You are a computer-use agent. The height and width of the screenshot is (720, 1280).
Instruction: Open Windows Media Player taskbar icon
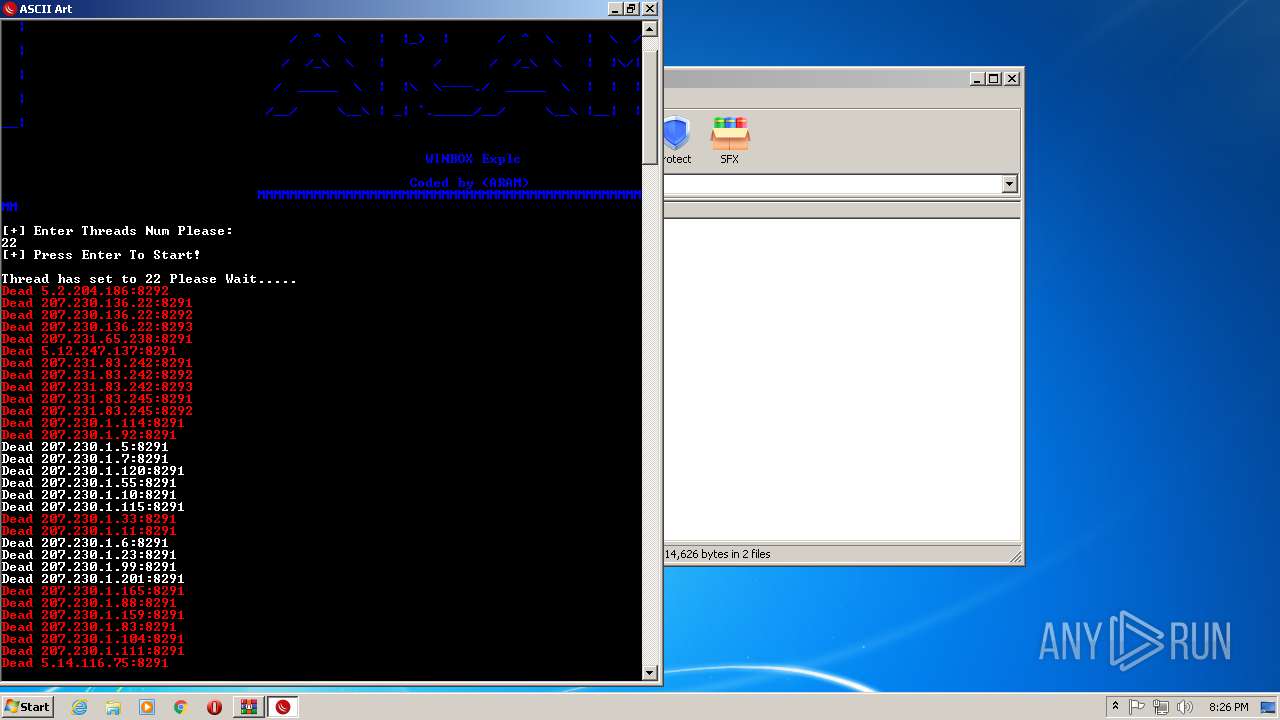pyautogui.click(x=147, y=707)
